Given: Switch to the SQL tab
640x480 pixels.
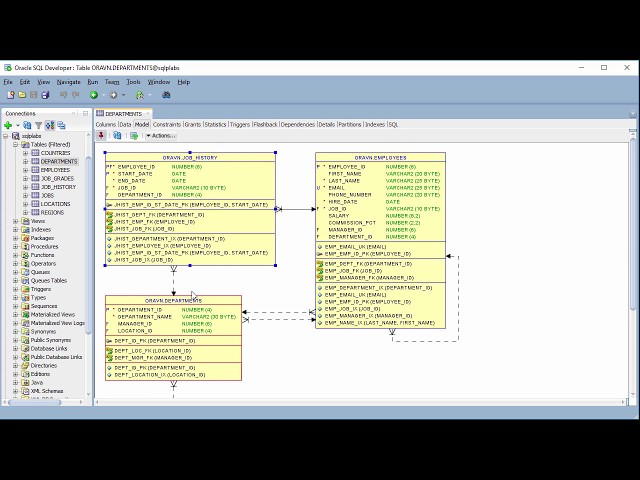Looking at the screenshot, I should [x=393, y=124].
